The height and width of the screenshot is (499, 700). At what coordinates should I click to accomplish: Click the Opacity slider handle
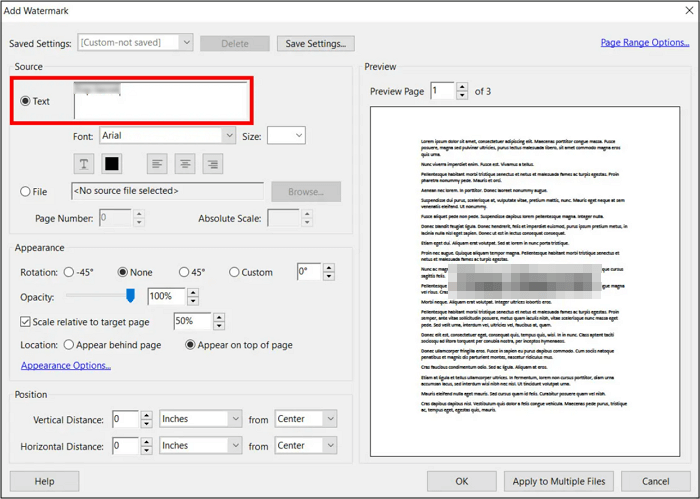[130, 296]
